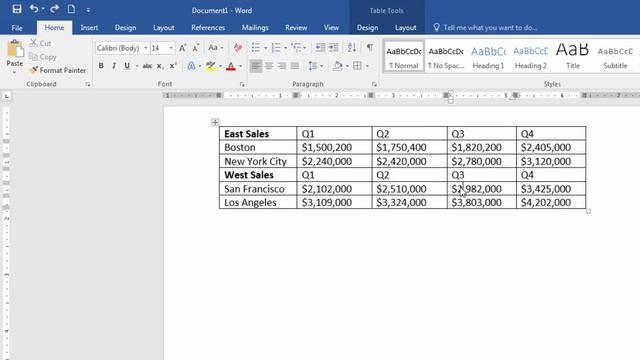Screen dimensions: 640x360
Task: Open Clipboard pane launcher
Action: pyautogui.click(x=88, y=84)
